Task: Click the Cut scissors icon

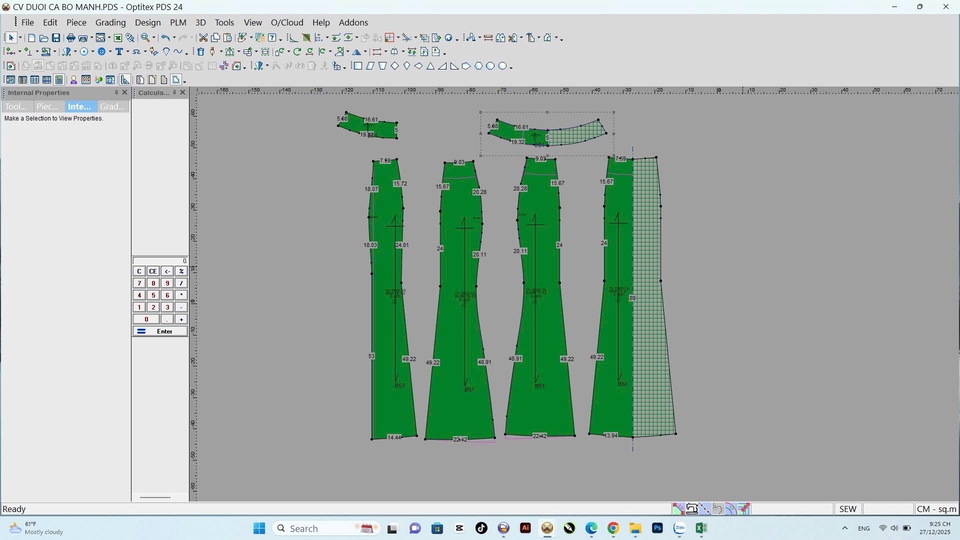Action: 203,38
